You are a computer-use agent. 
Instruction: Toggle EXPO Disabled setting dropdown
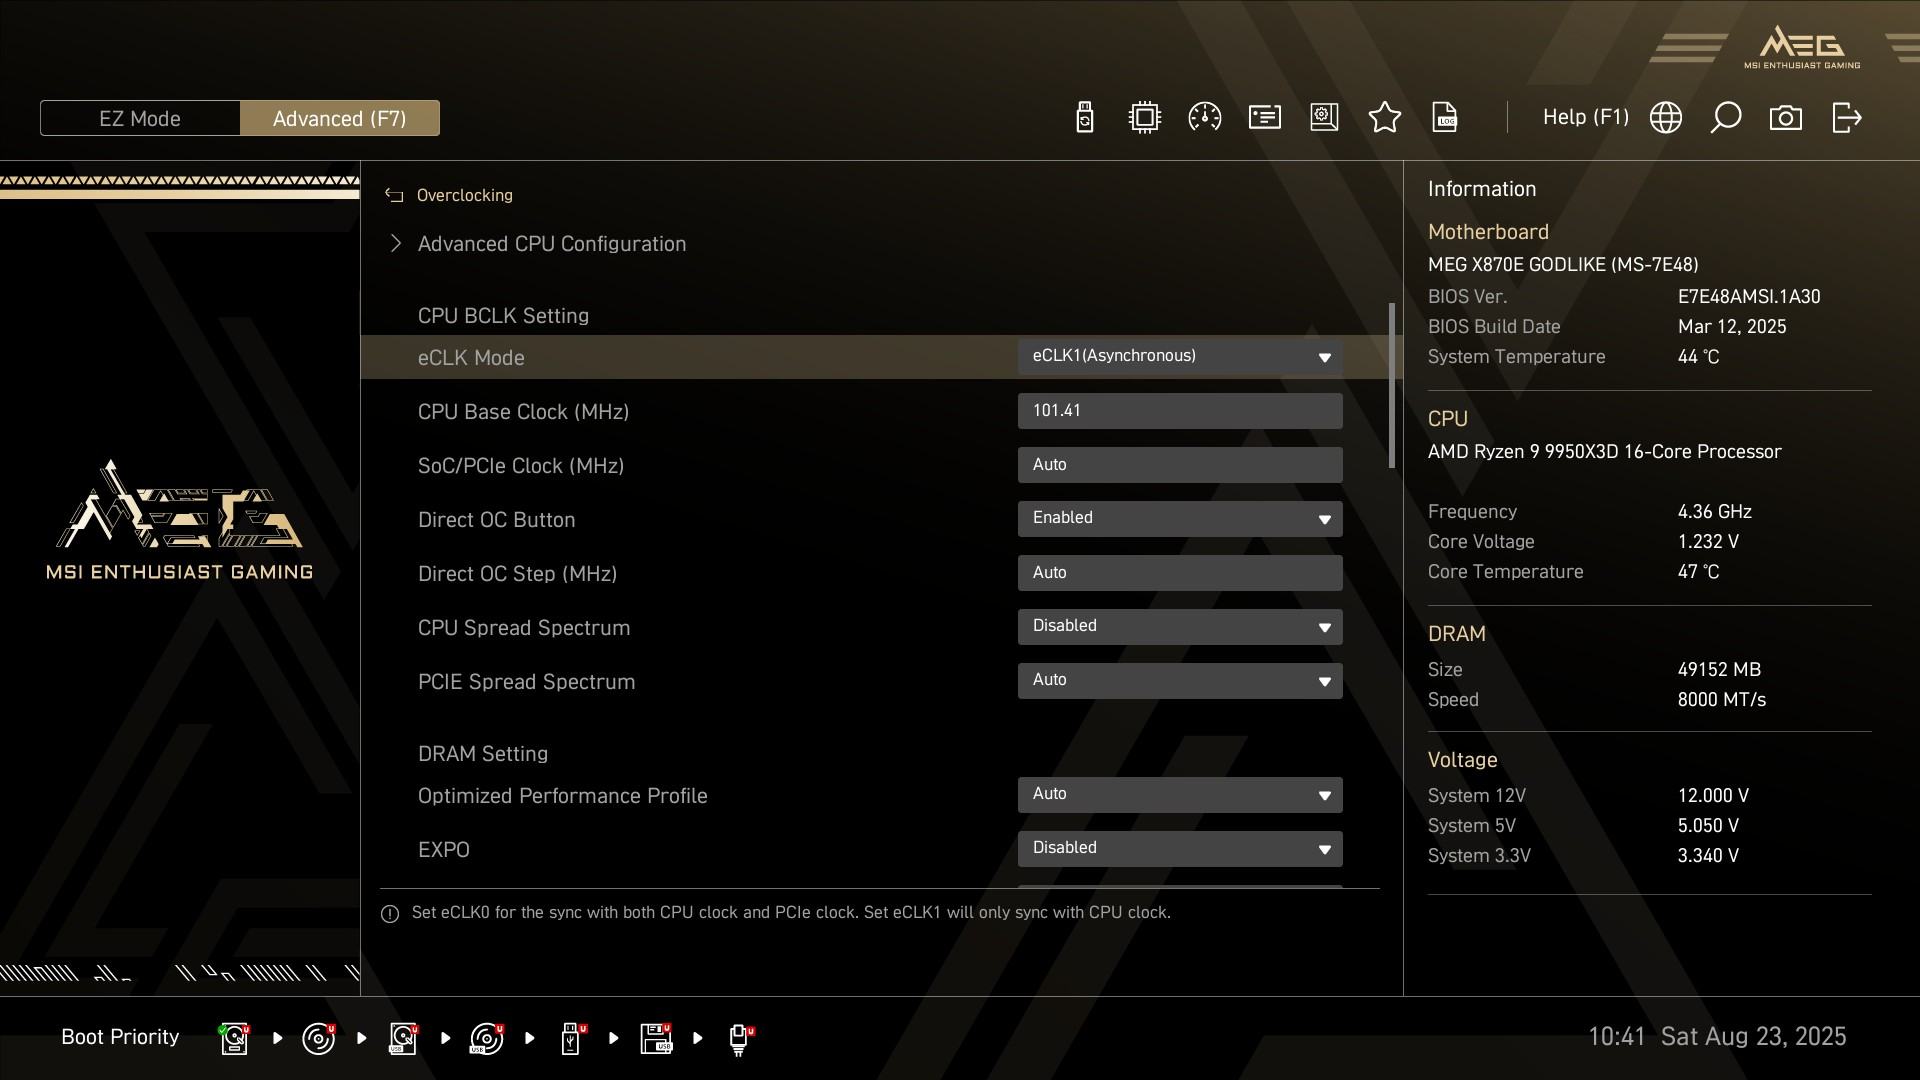(1179, 849)
